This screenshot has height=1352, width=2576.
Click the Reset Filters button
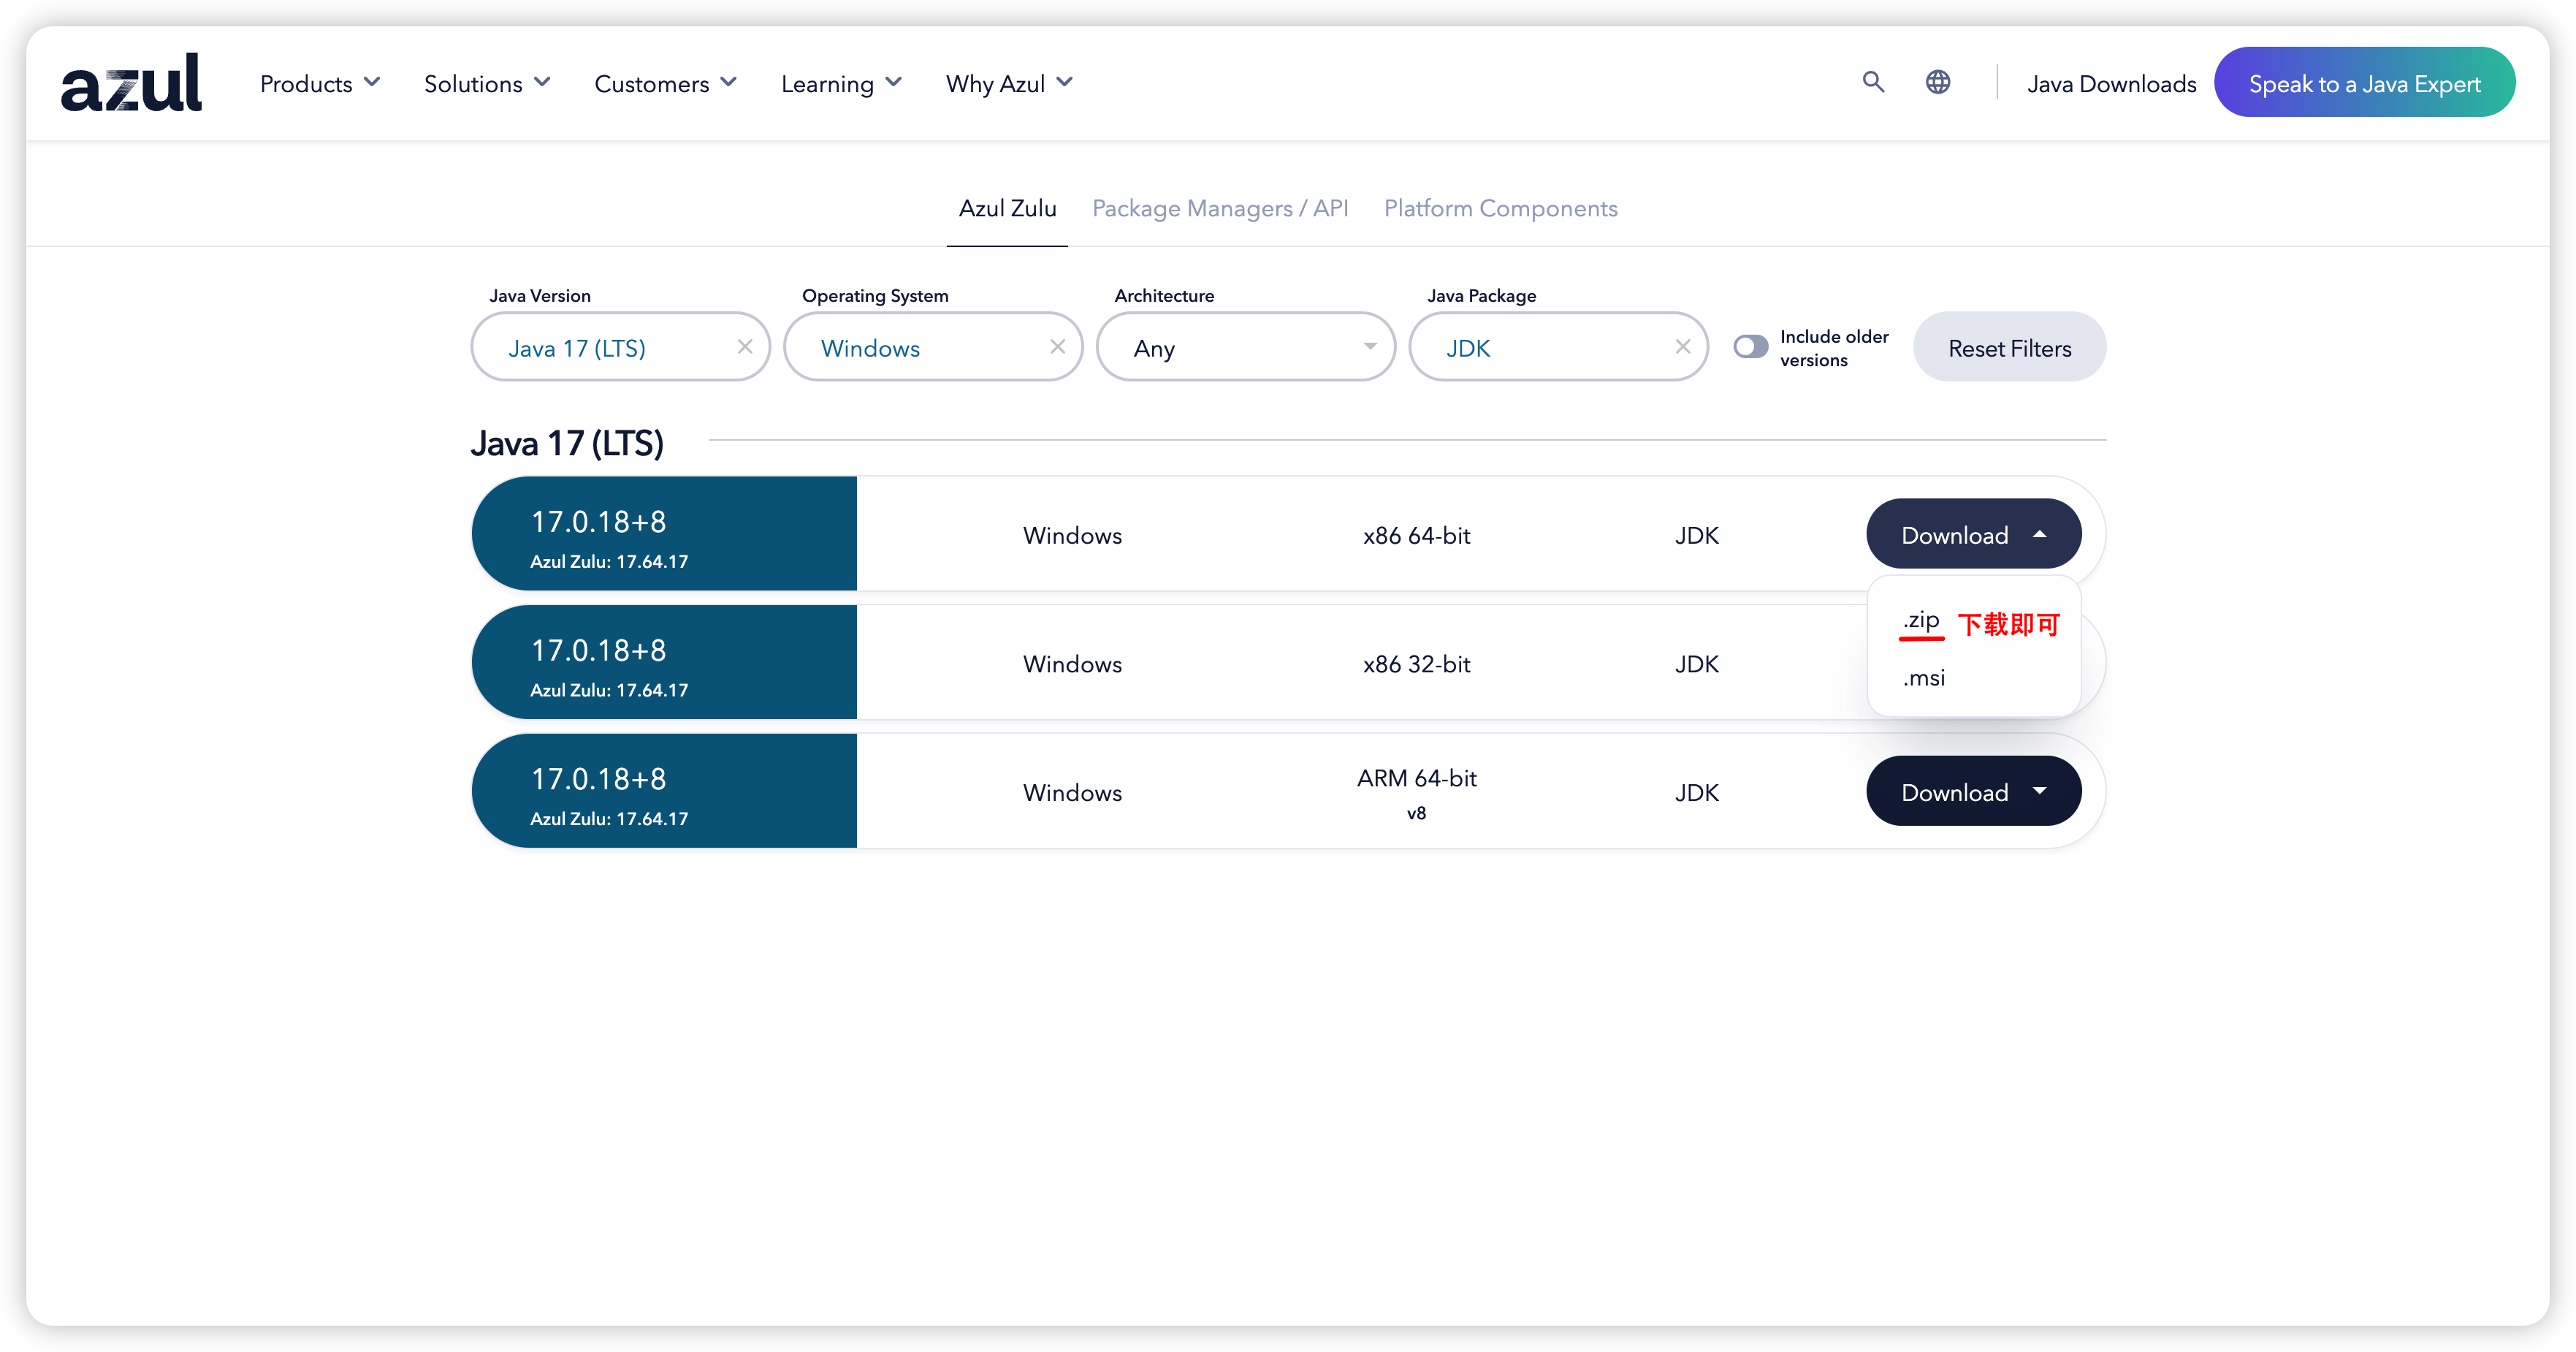click(2009, 347)
